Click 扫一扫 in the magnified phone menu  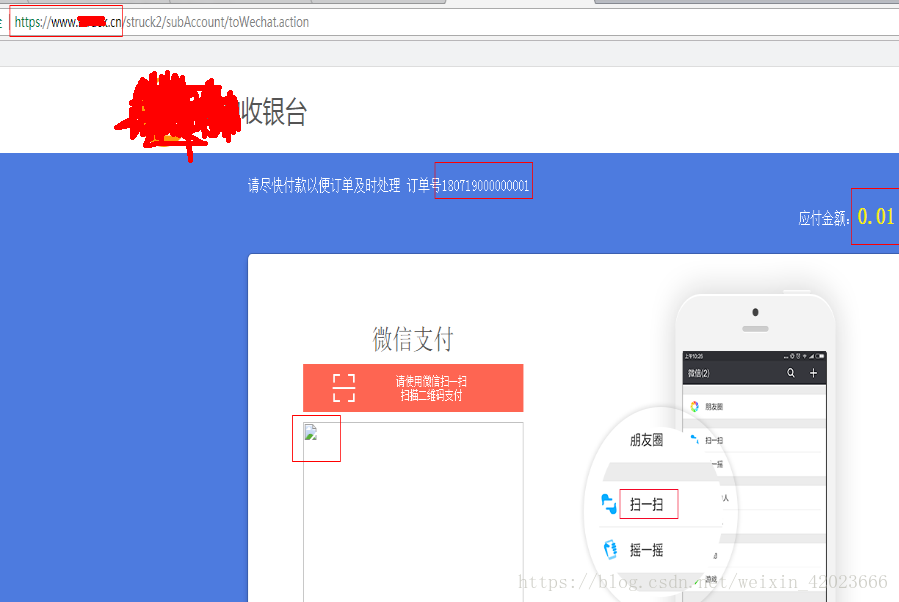(x=647, y=505)
